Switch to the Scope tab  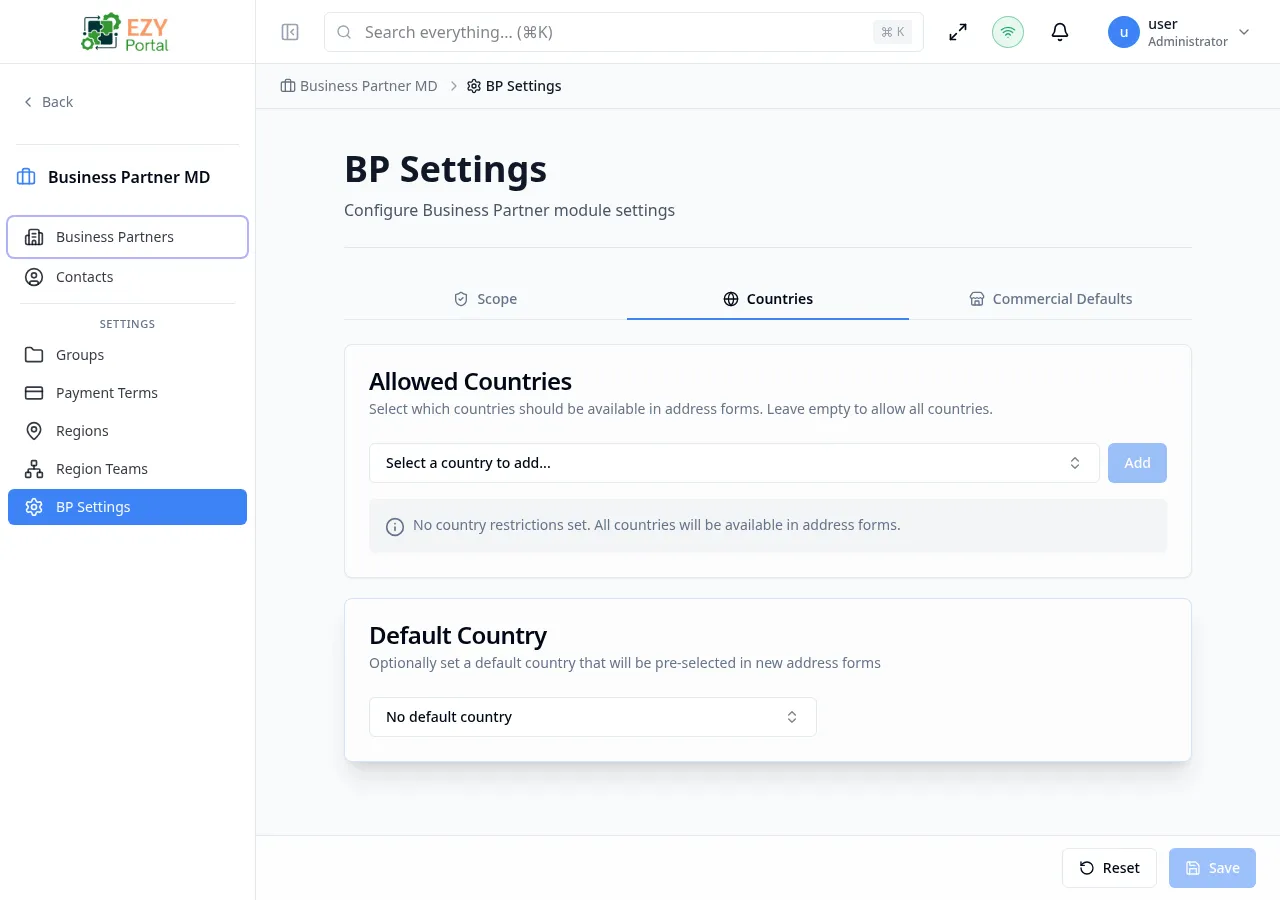pos(485,298)
